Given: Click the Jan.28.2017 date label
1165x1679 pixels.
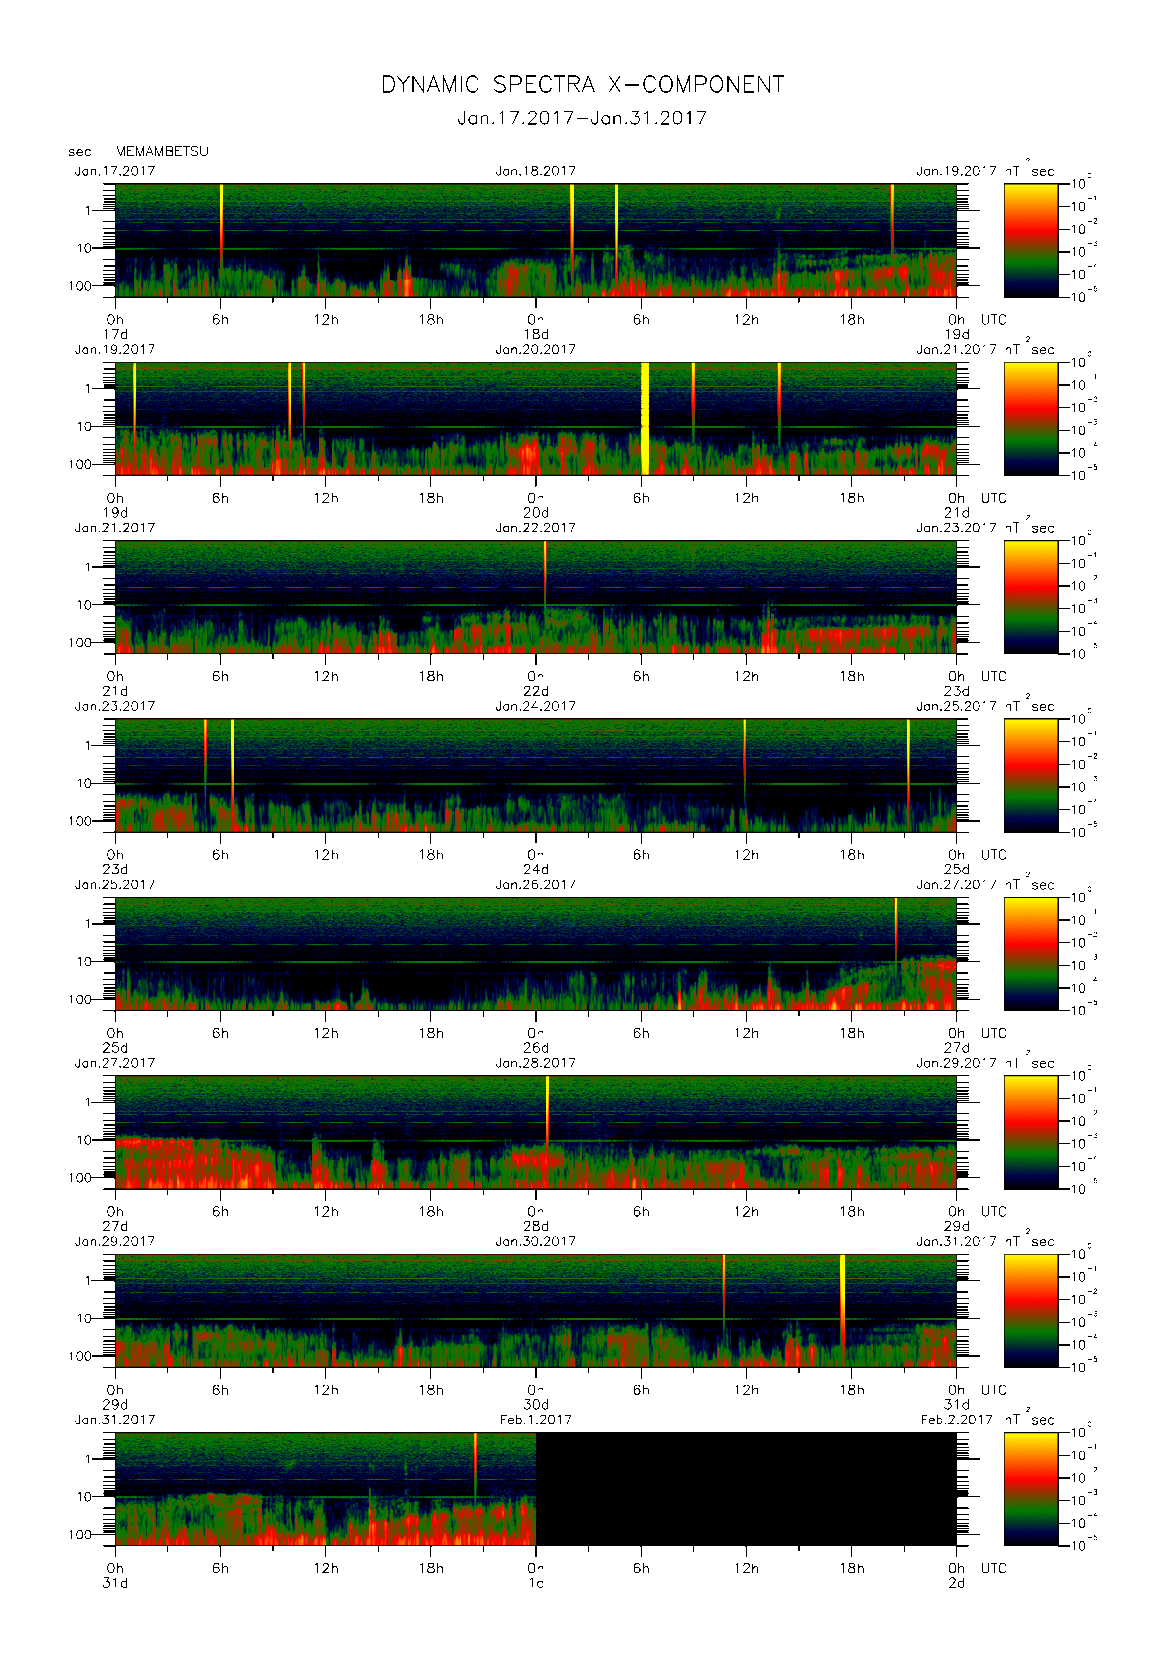Looking at the screenshot, I should click(536, 1063).
